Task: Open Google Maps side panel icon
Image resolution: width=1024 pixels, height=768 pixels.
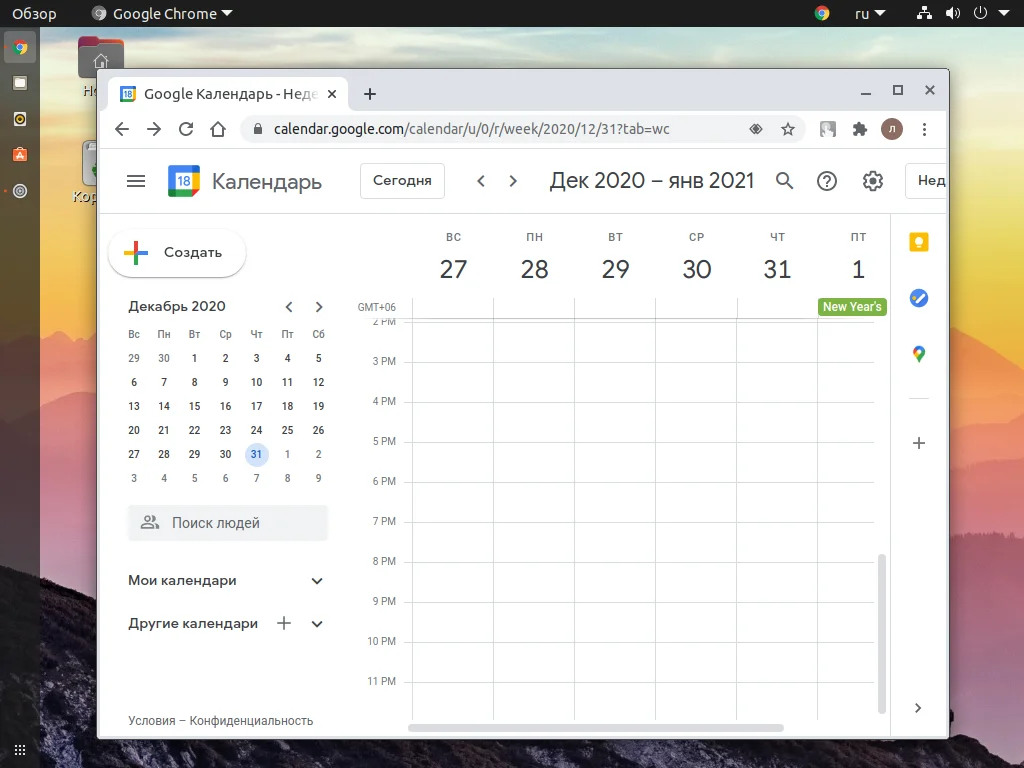Action: [x=919, y=354]
